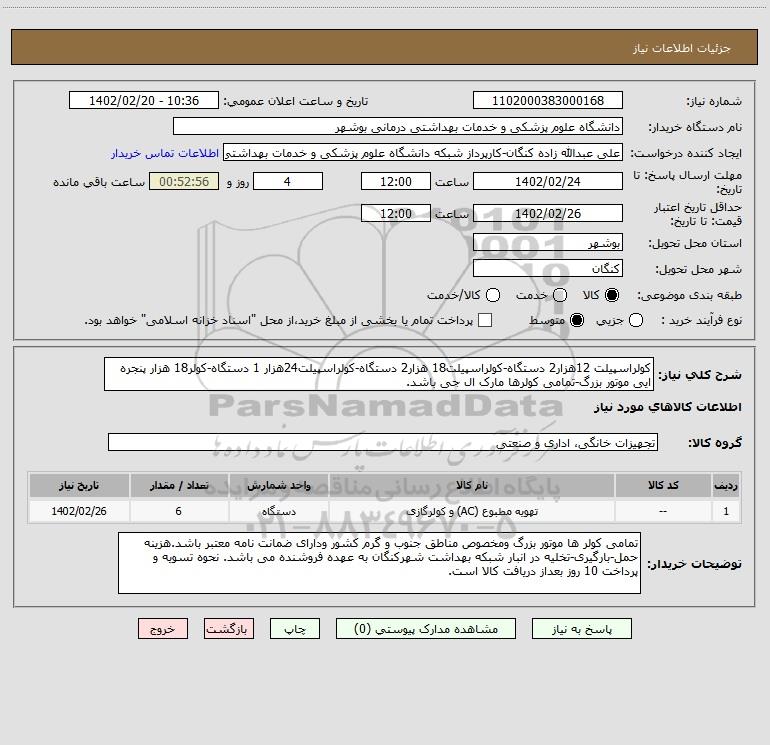Screen dimensions: 770x745
Task: Click the گروه کالا field
Action: [382, 442]
